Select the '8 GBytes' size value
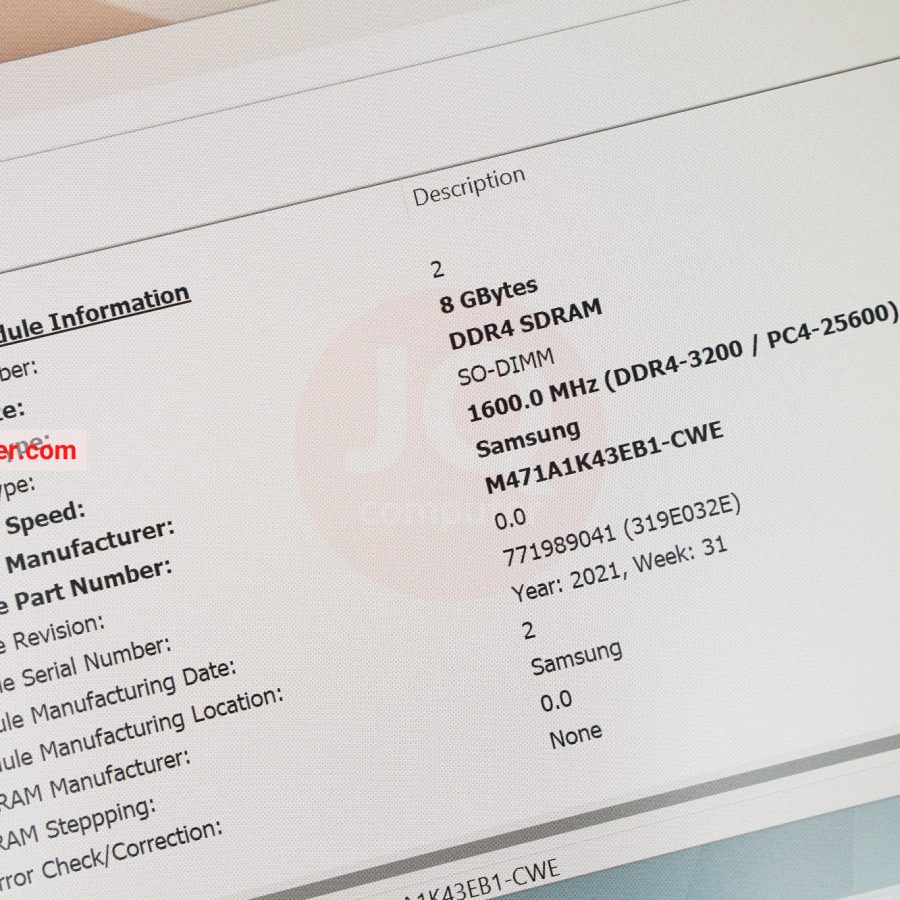900x900 pixels. 489,295
